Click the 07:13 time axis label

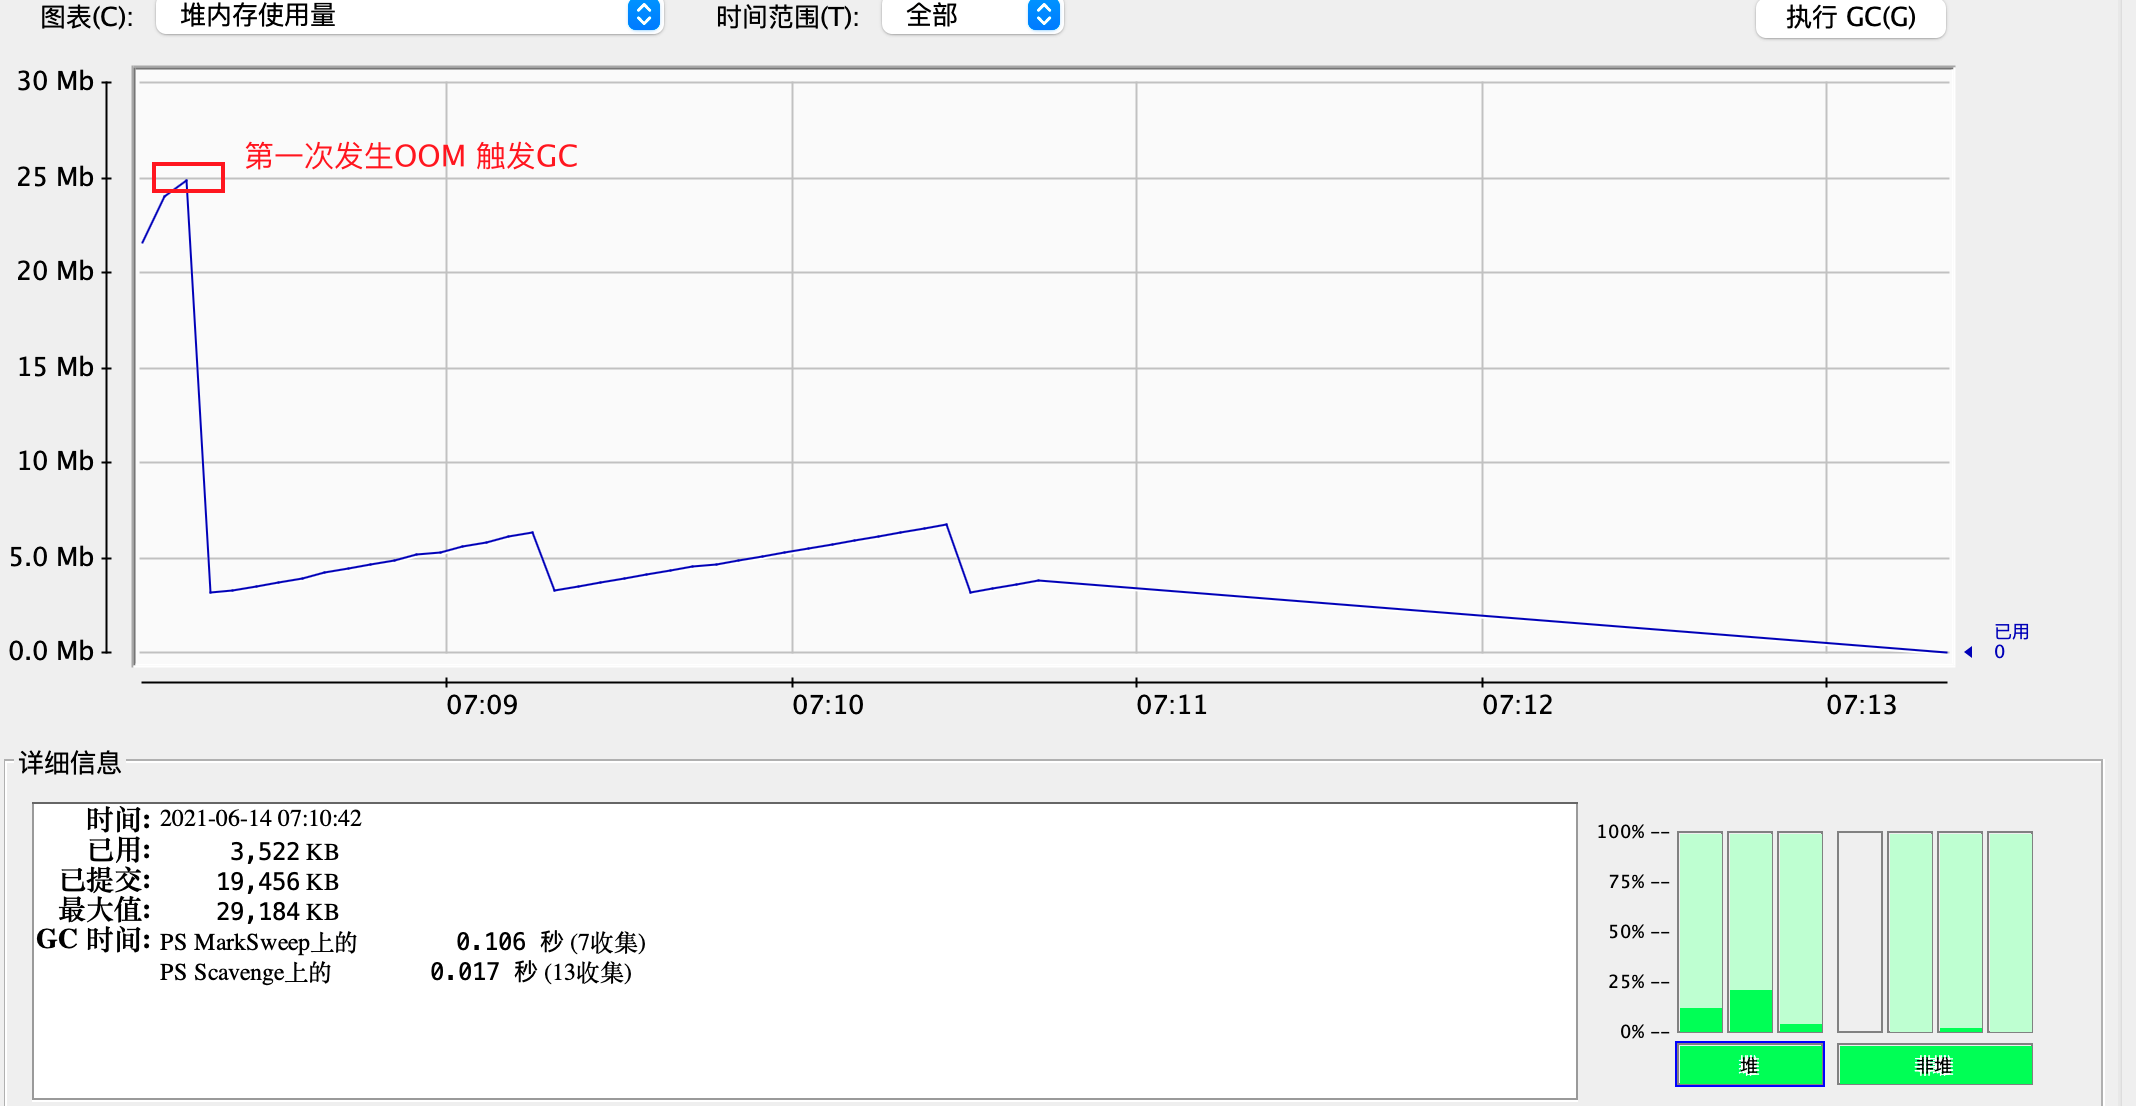[x=1862, y=705]
